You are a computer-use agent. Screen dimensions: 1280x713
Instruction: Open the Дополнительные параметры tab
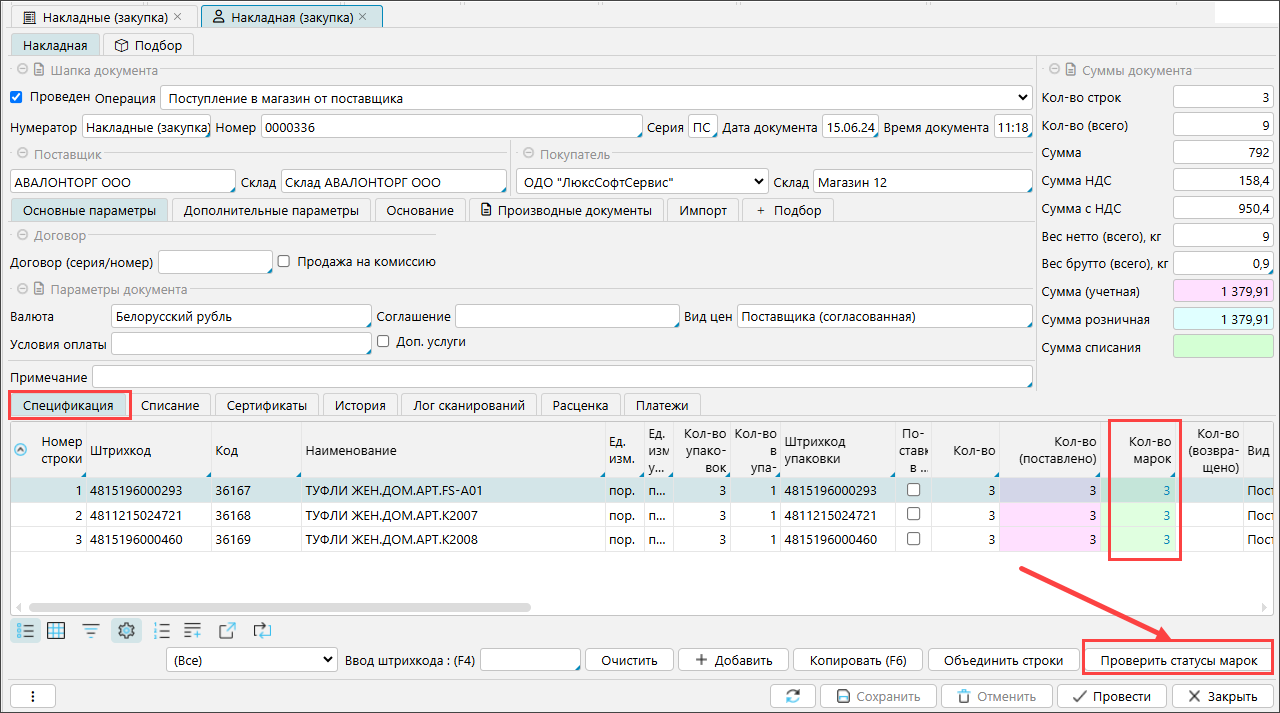pos(272,210)
